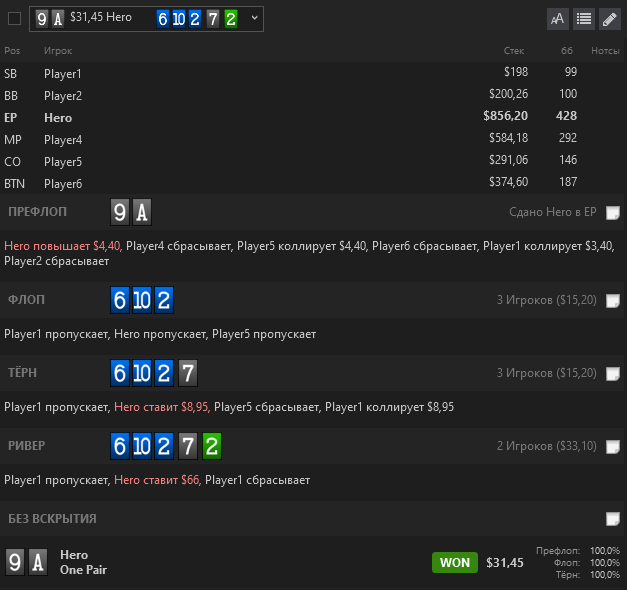The height and width of the screenshot is (590, 627).
Task: Click the gray 7 card in ТЁРН row
Action: (x=188, y=373)
